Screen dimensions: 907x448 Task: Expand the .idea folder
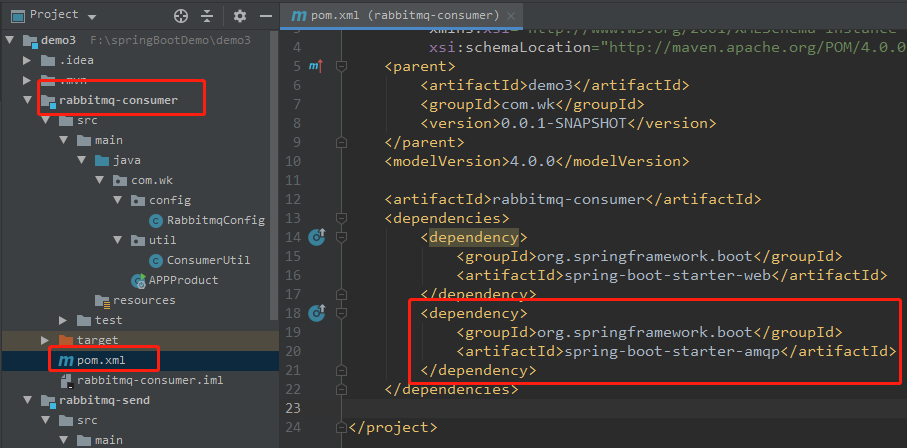pos(27,60)
